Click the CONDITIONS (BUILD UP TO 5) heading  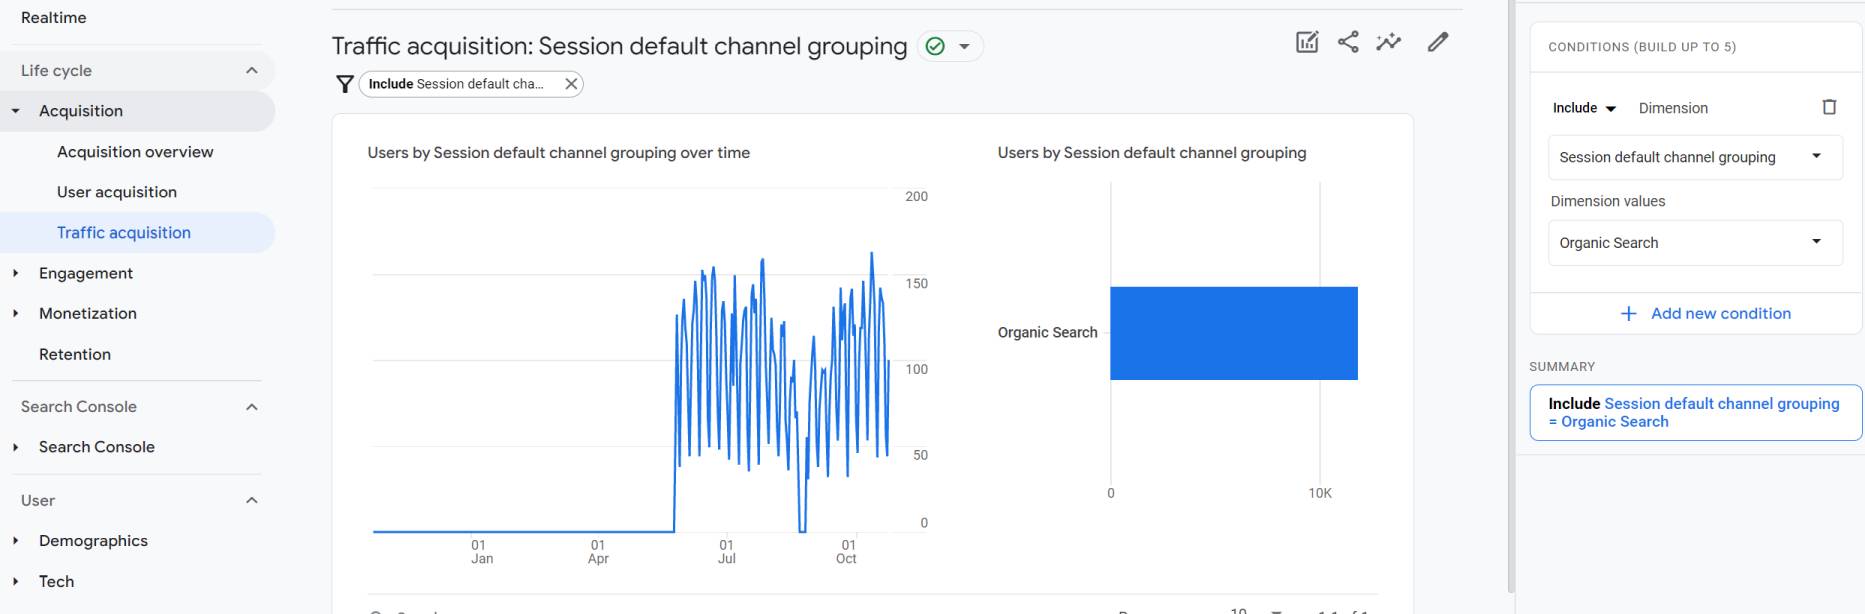tap(1642, 47)
